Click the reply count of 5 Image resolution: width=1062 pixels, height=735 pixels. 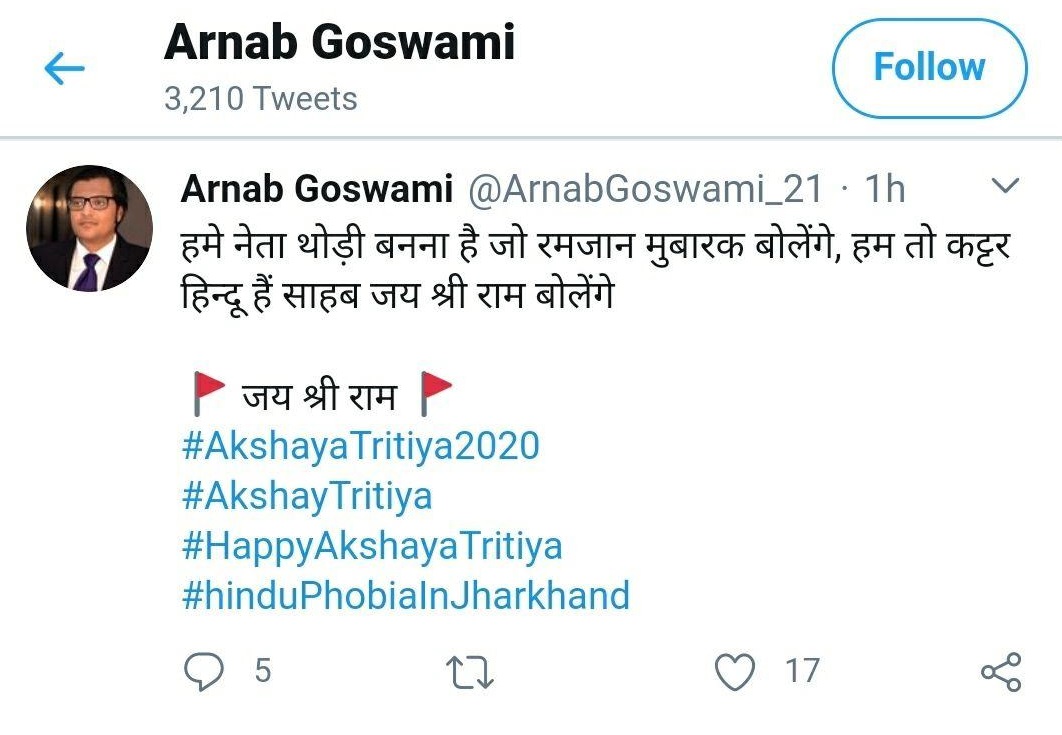click(x=262, y=671)
